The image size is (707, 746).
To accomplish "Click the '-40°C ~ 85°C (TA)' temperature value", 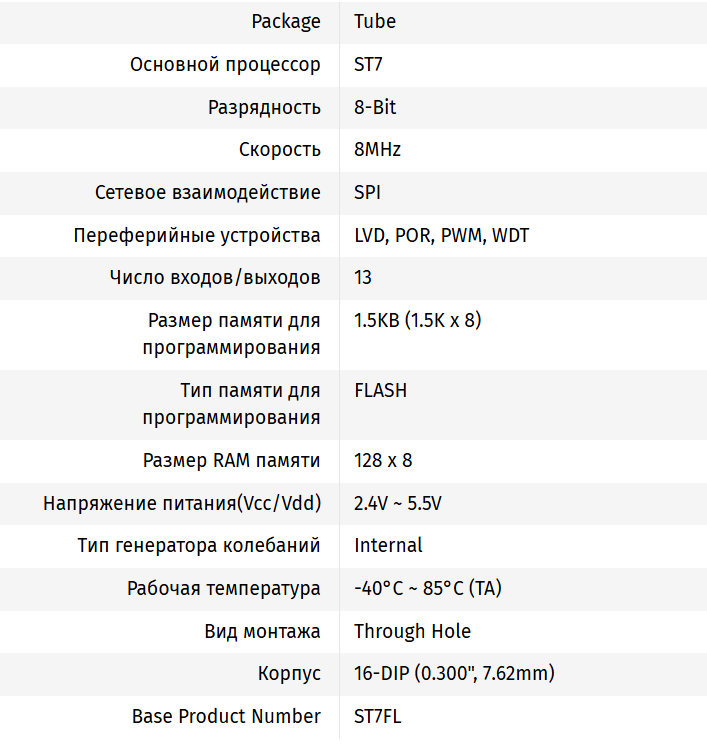I will pos(427,588).
